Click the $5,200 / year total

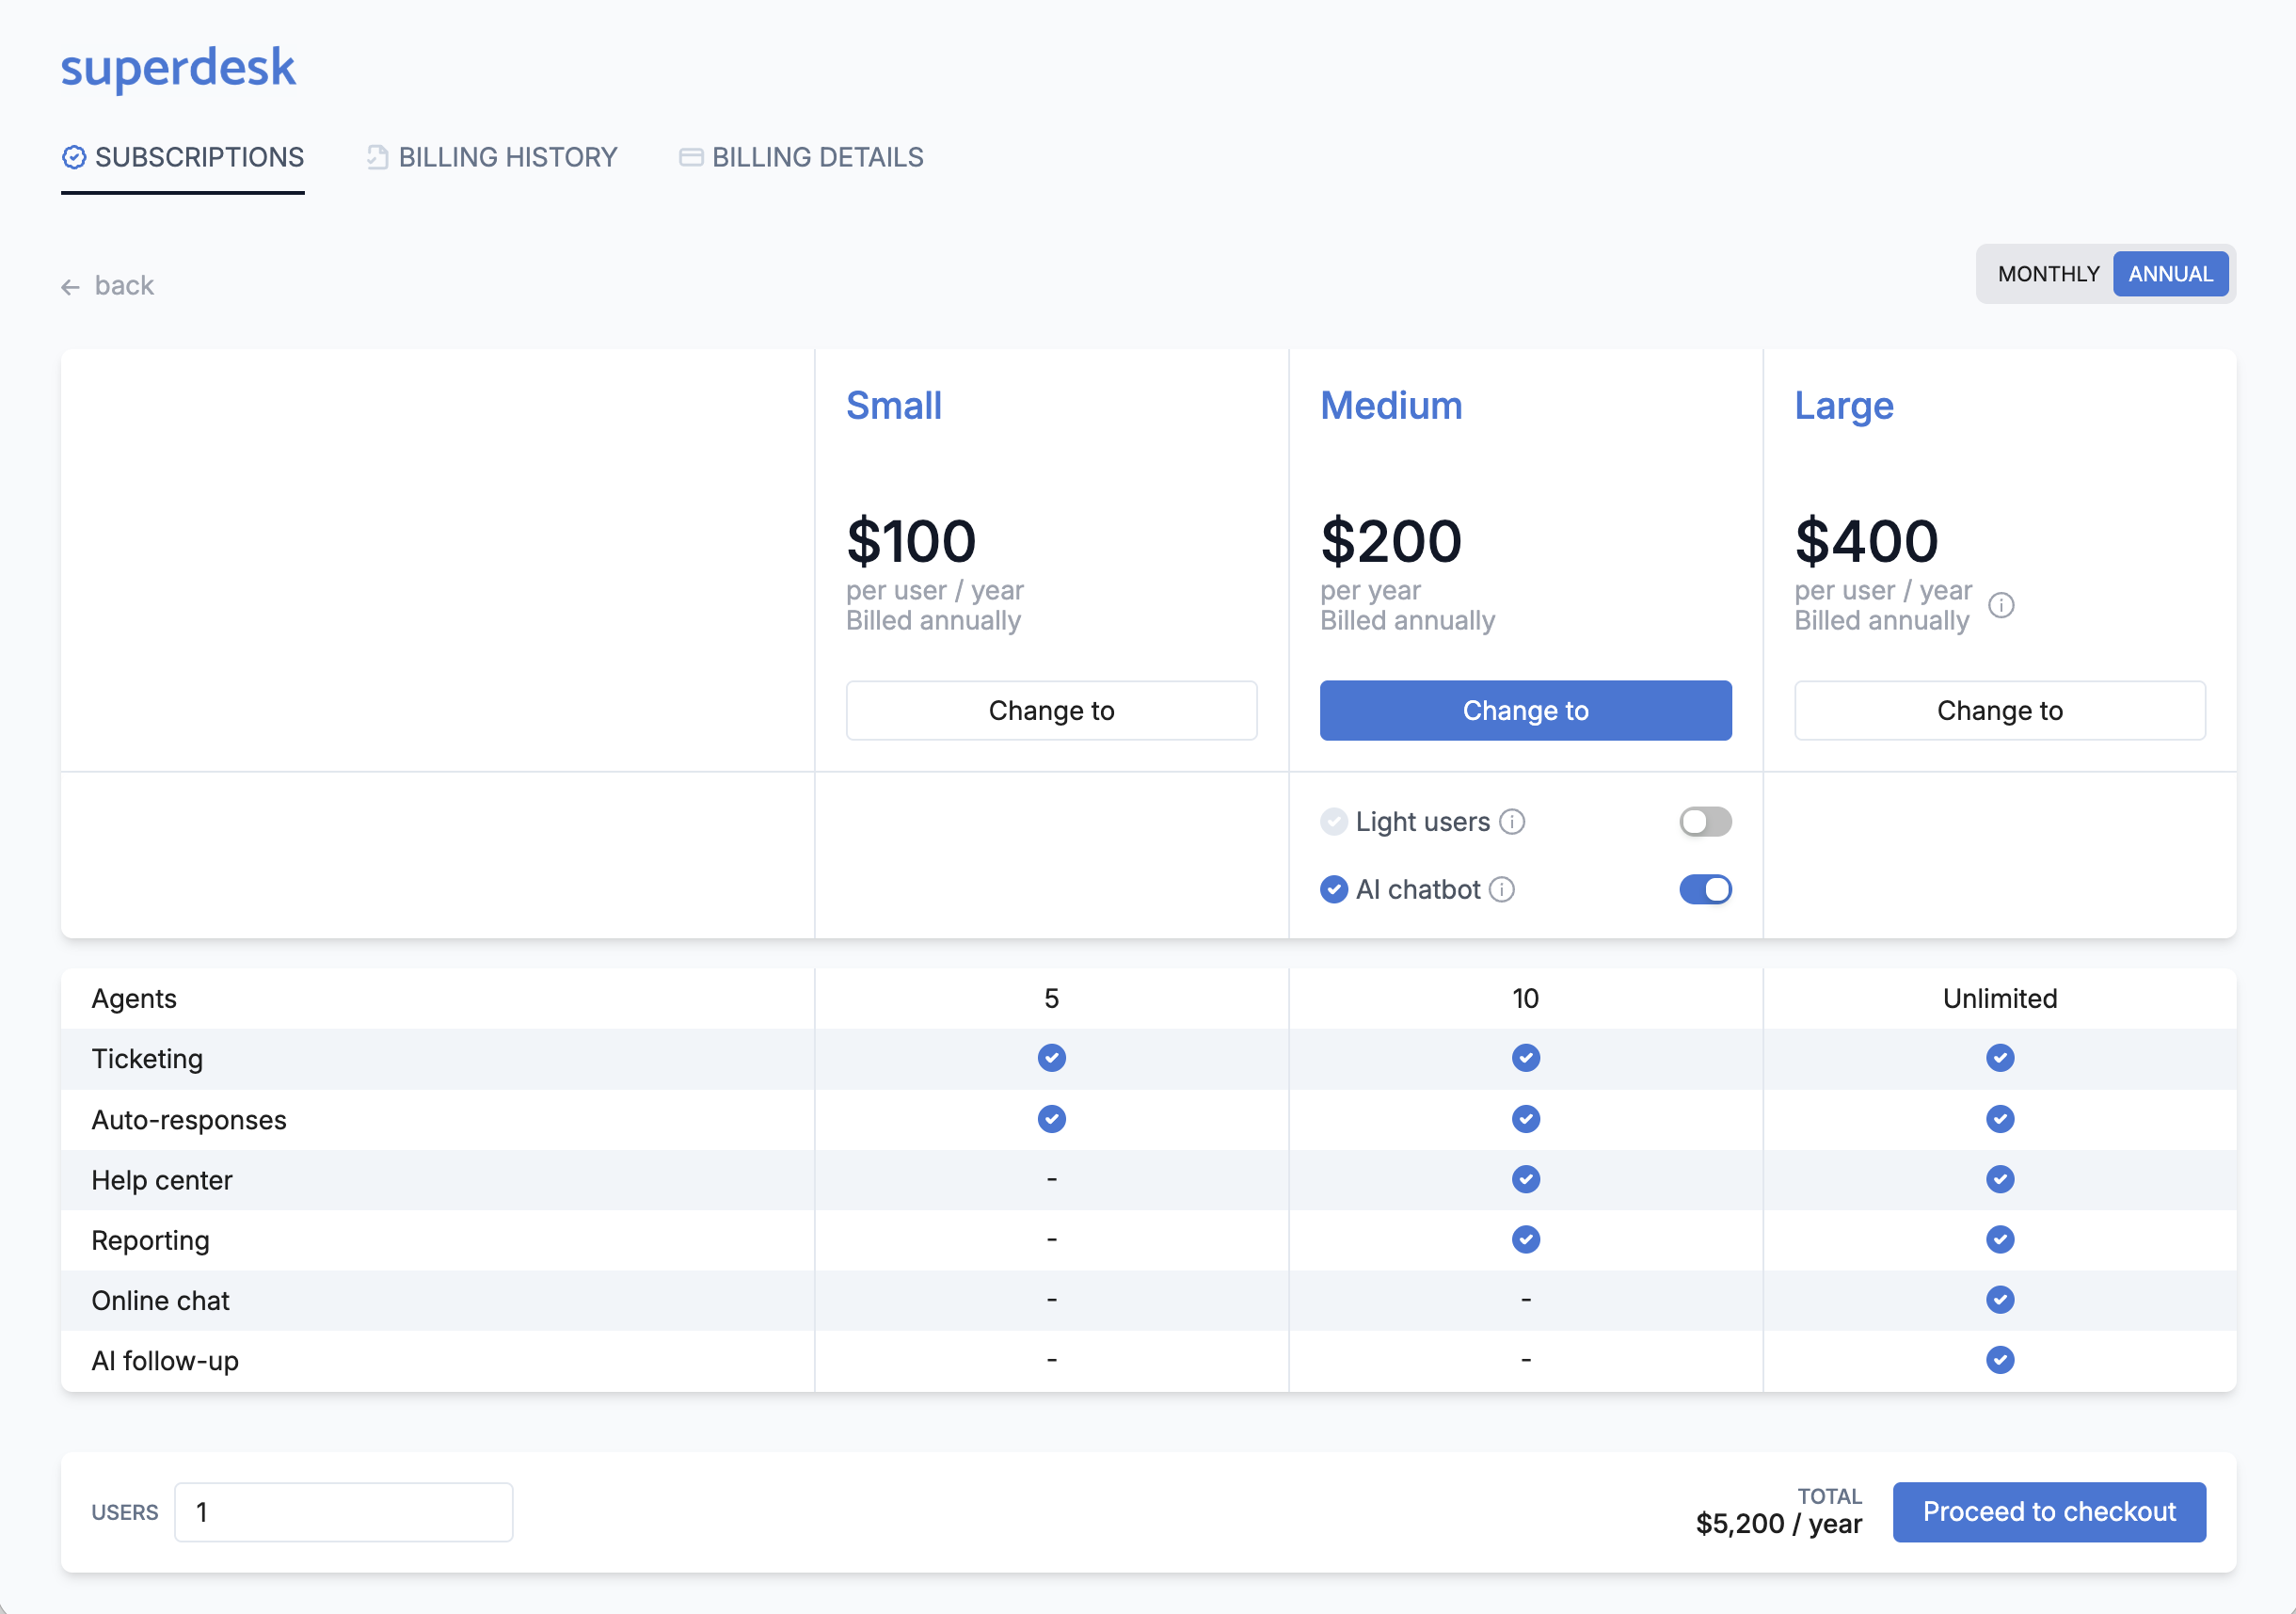pos(1779,1524)
